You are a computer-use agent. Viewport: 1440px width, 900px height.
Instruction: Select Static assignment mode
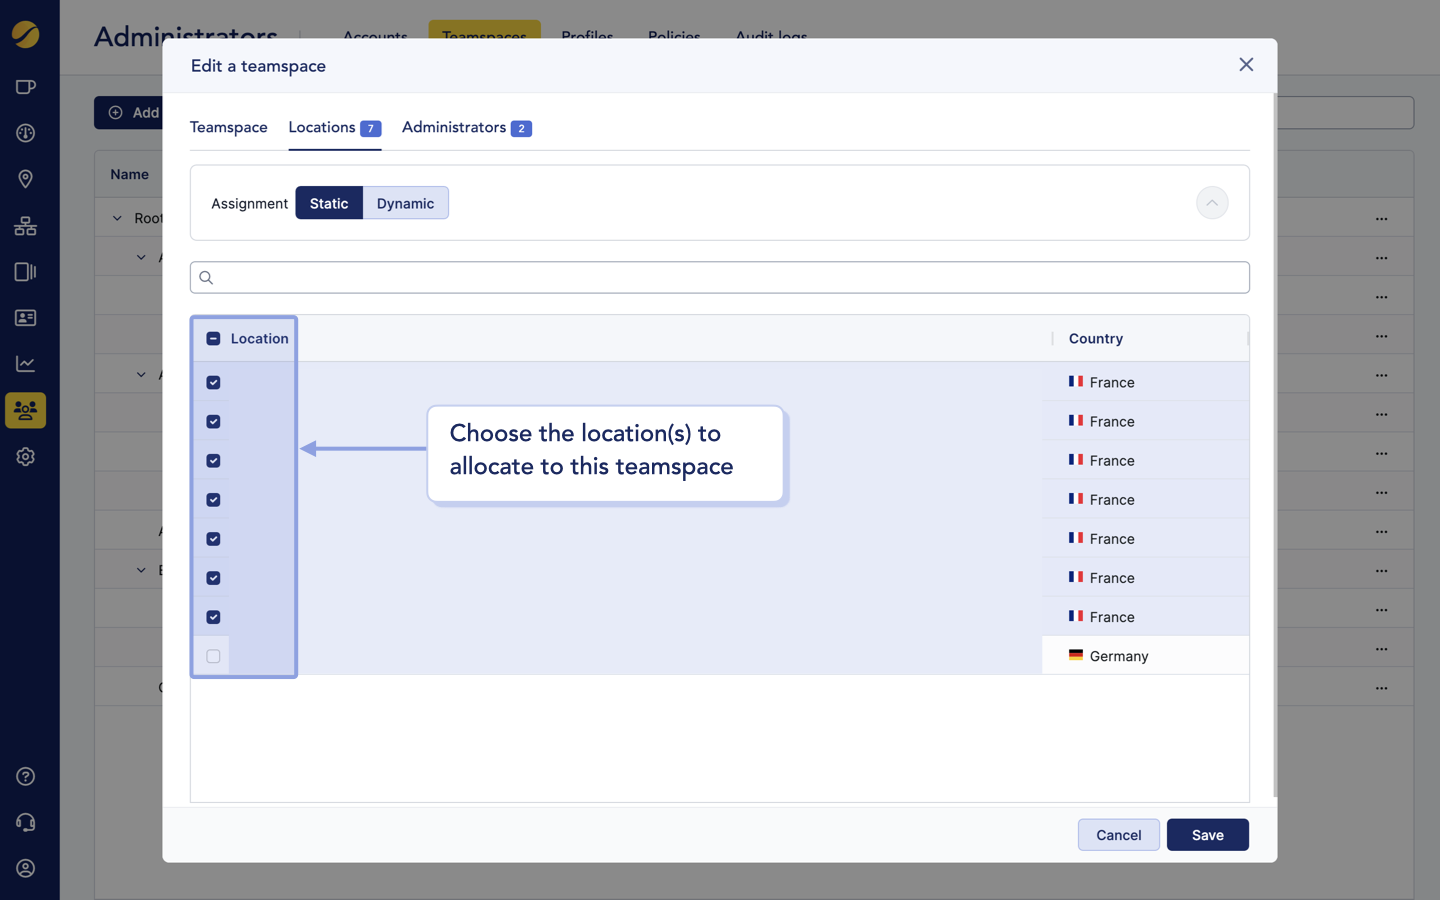tap(329, 203)
